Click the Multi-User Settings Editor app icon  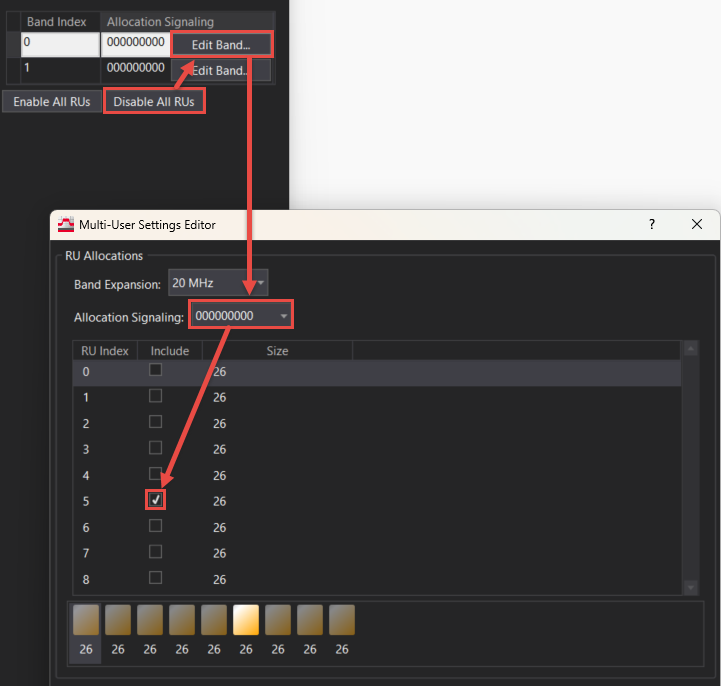pyautogui.click(x=66, y=224)
